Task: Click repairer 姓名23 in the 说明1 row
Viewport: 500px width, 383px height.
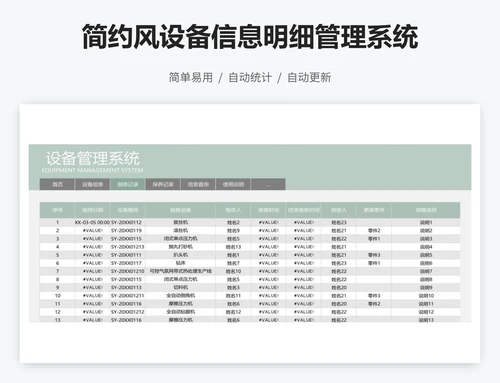Action: click(x=339, y=222)
